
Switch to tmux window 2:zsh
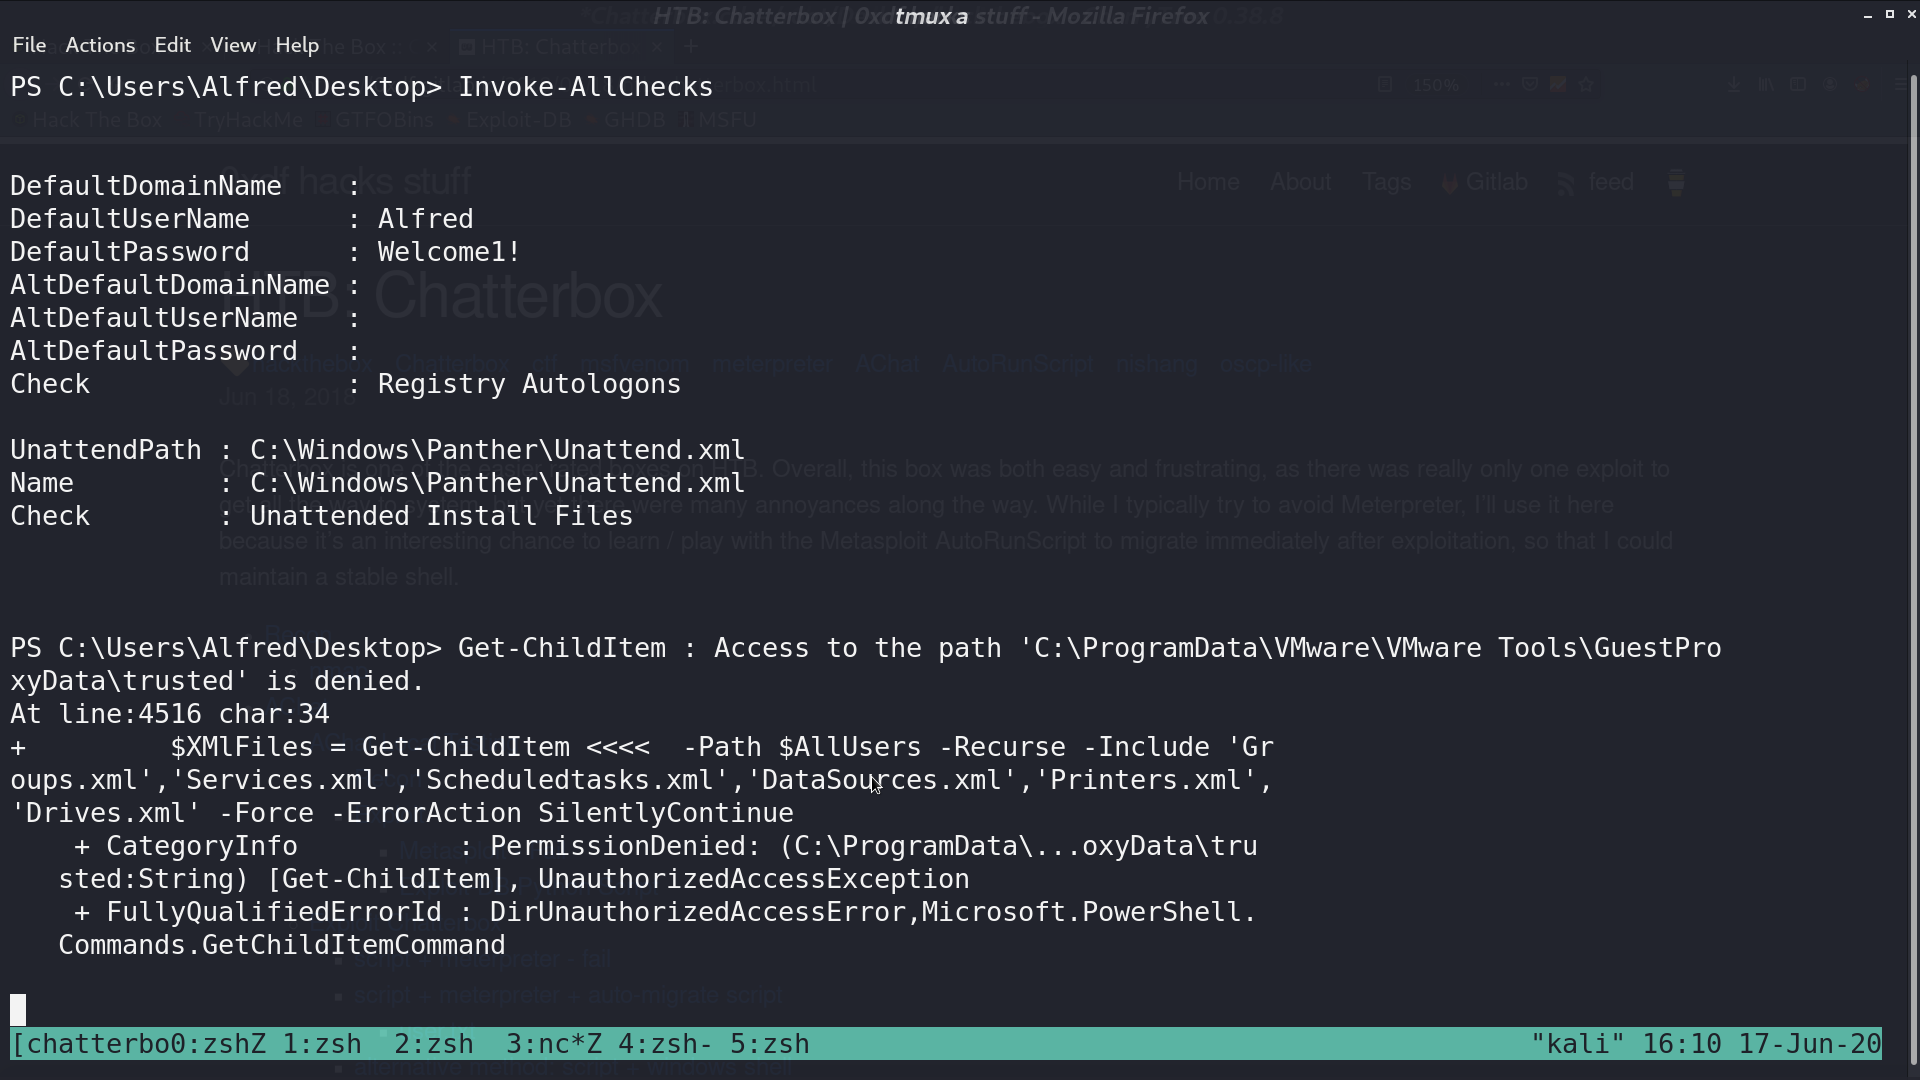click(434, 1044)
